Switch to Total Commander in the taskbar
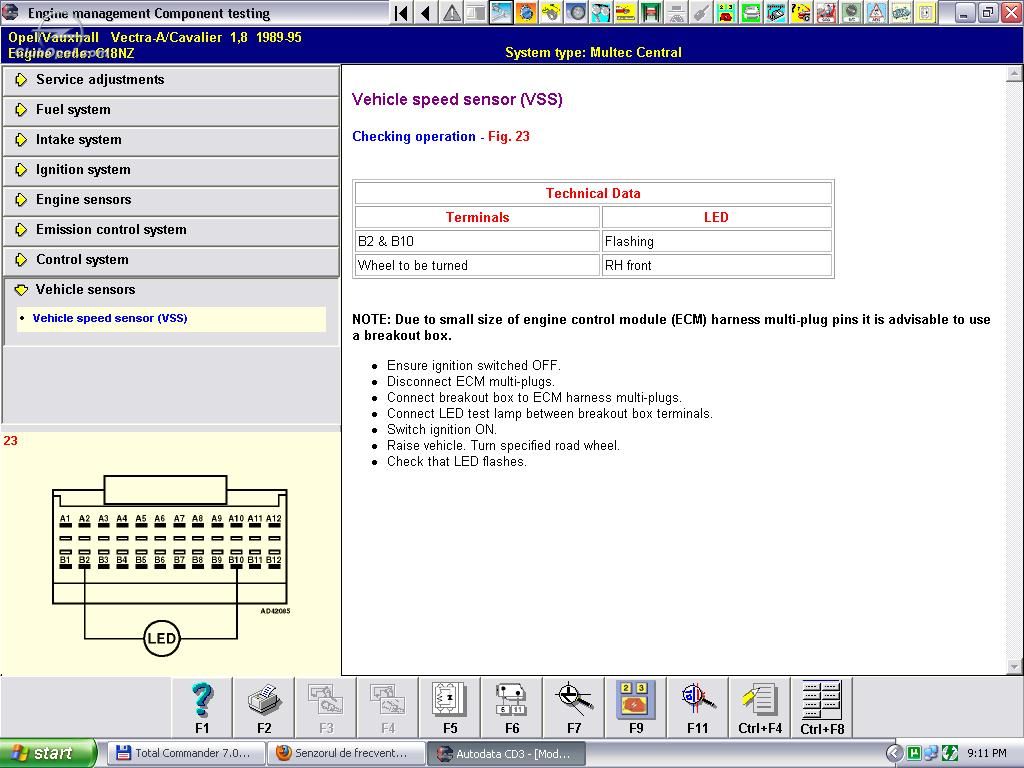 [184, 753]
